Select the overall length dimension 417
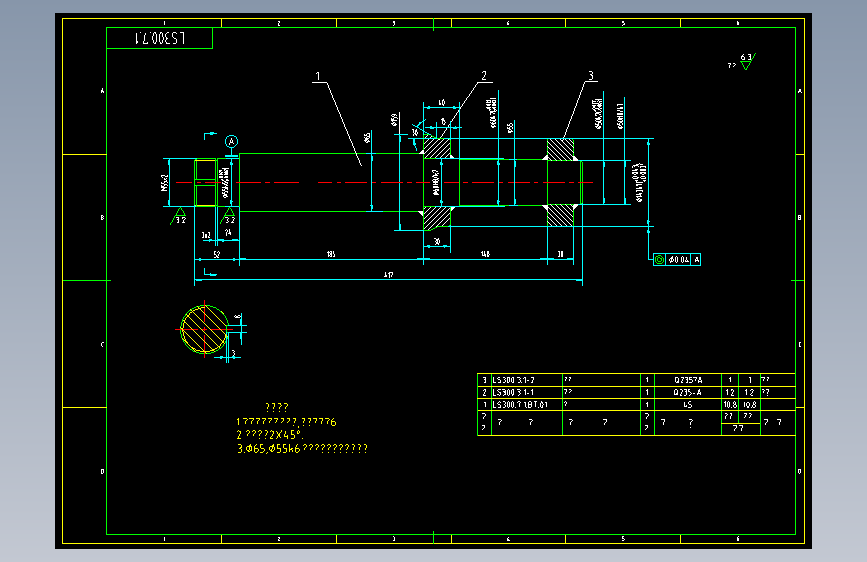Screen dimensions: 867x562 click(x=389, y=275)
